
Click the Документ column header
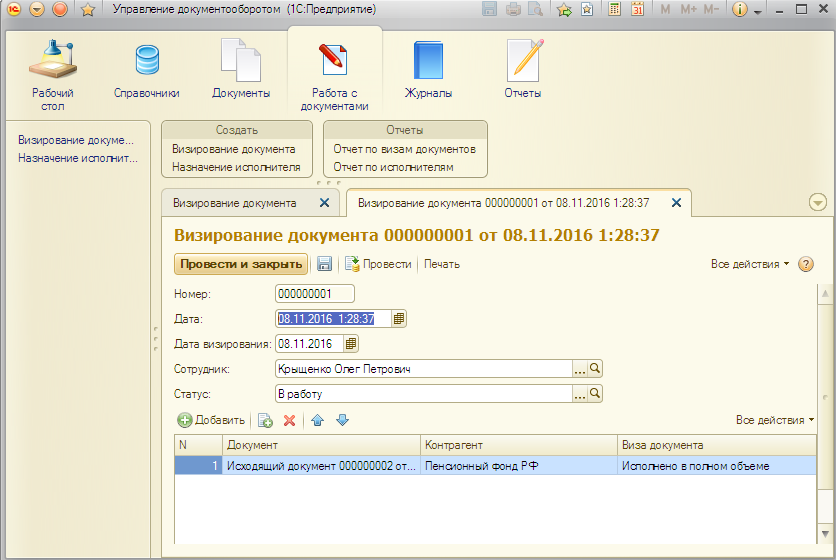point(321,445)
